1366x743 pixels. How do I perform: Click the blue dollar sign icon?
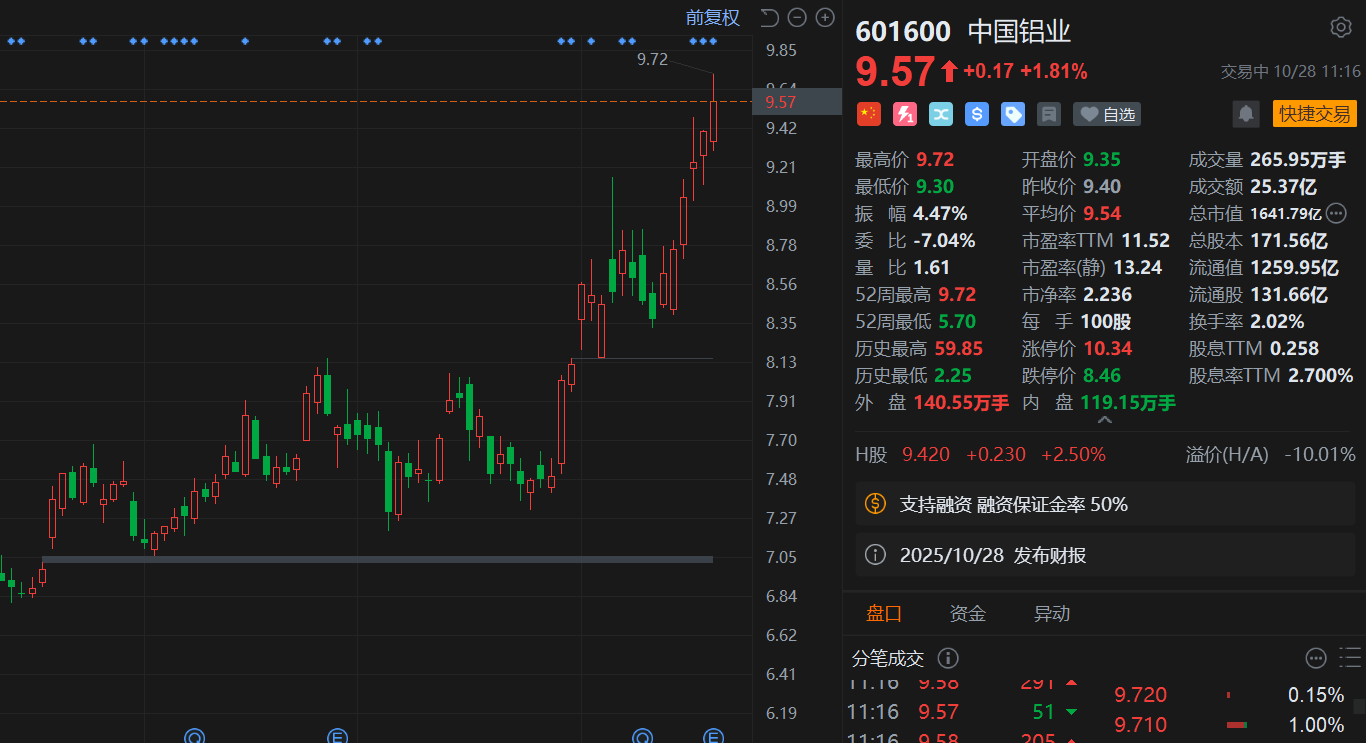977,114
